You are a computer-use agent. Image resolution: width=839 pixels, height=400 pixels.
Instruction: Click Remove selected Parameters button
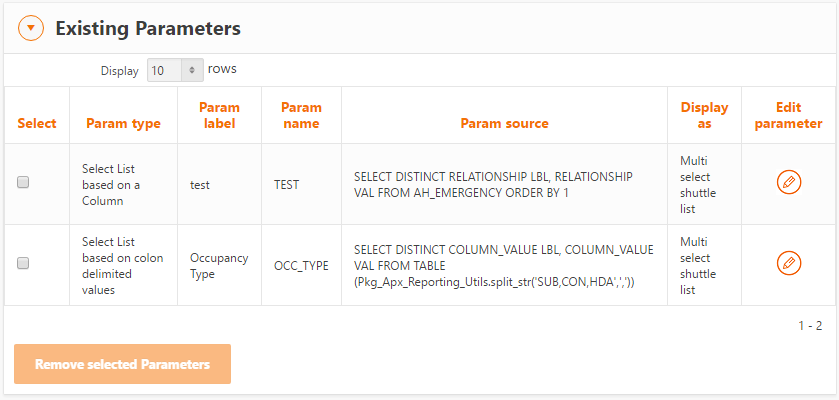(122, 364)
